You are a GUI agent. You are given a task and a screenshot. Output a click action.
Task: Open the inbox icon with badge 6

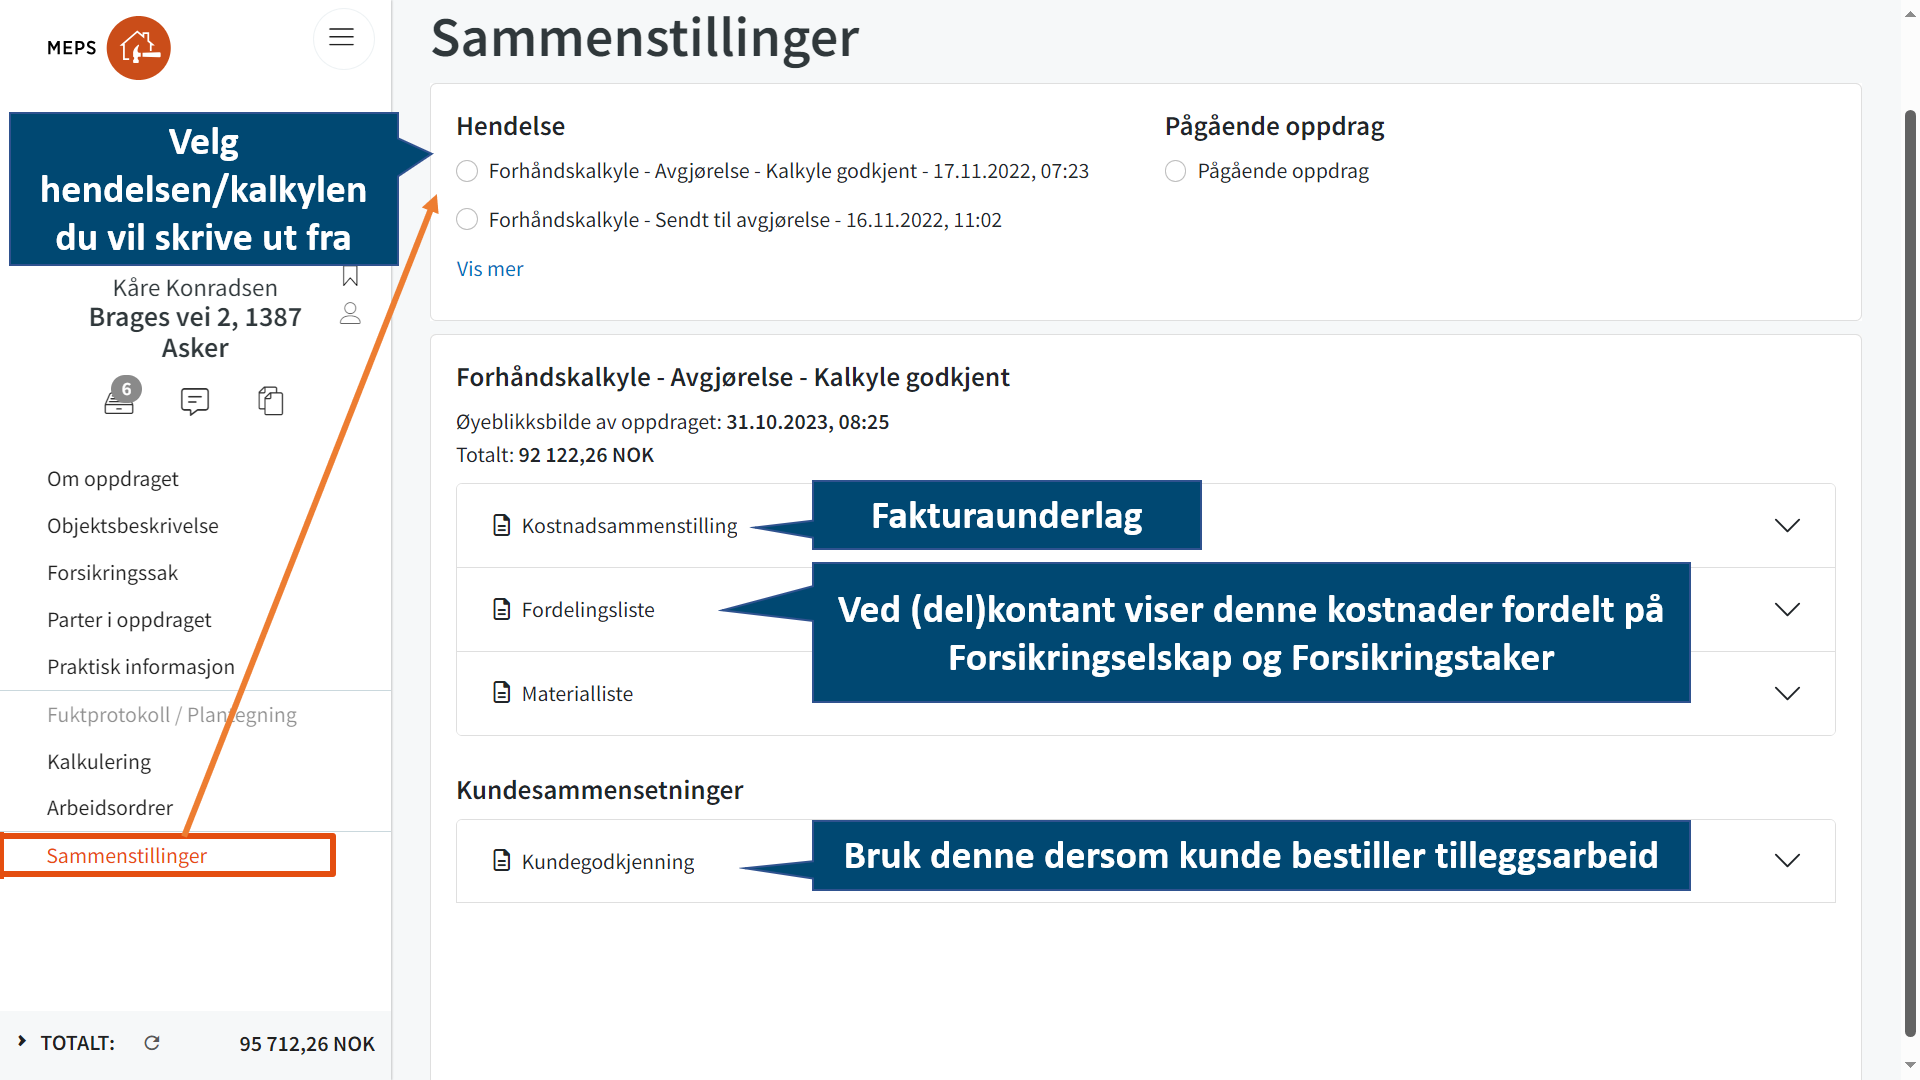pos(119,401)
